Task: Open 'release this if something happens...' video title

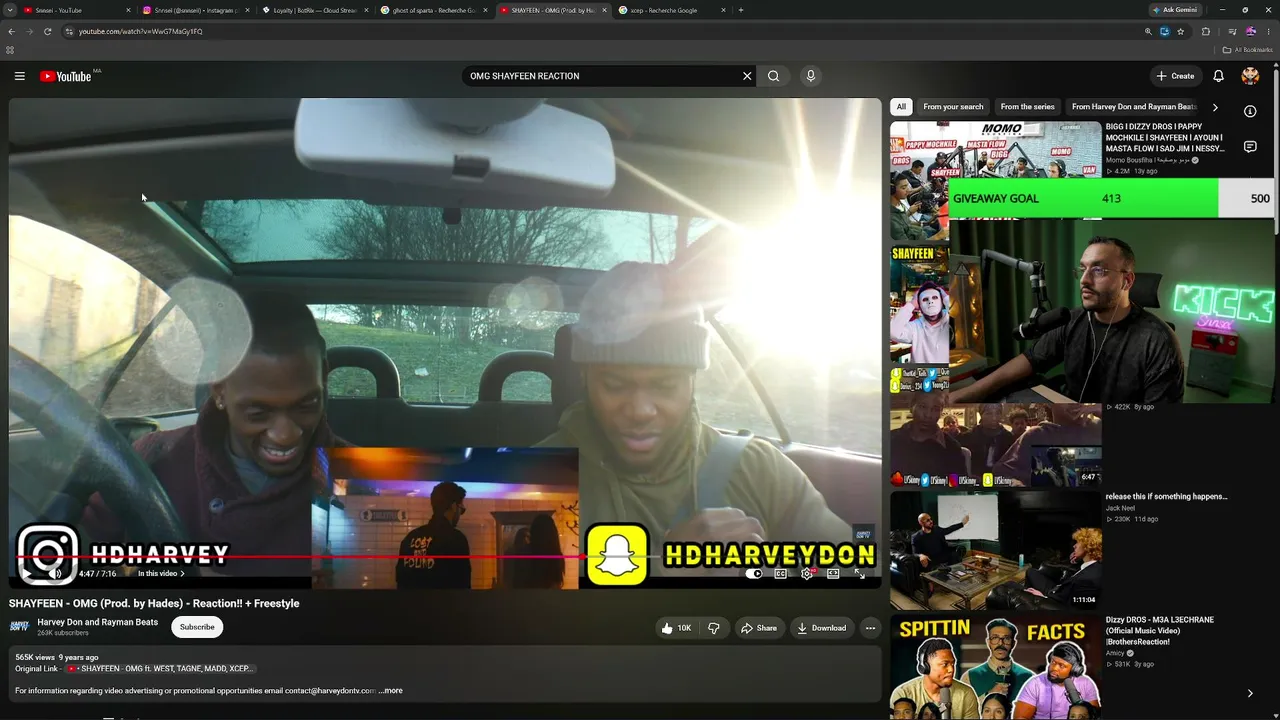Action: tap(1166, 496)
